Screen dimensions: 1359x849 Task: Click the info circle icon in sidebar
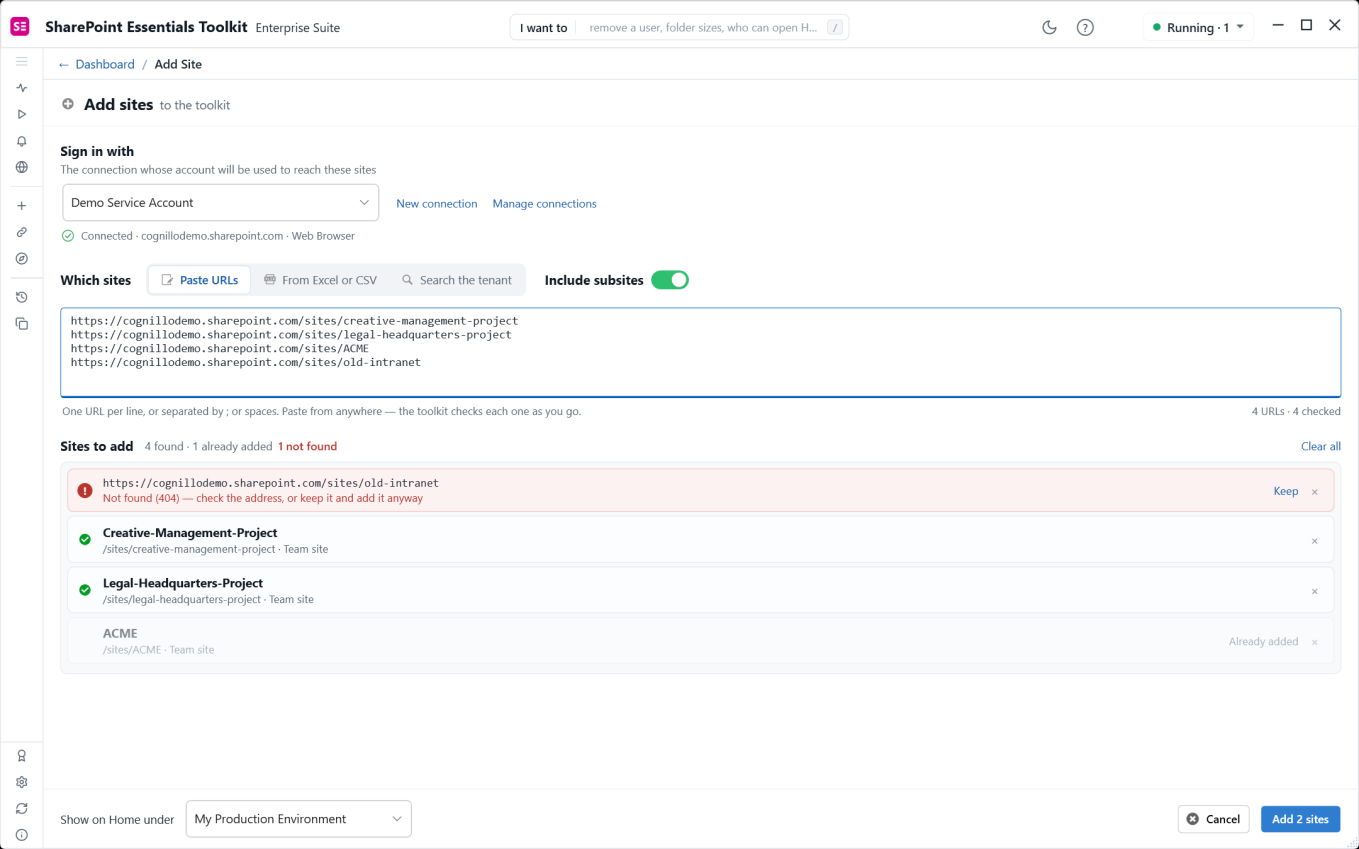click(21, 834)
